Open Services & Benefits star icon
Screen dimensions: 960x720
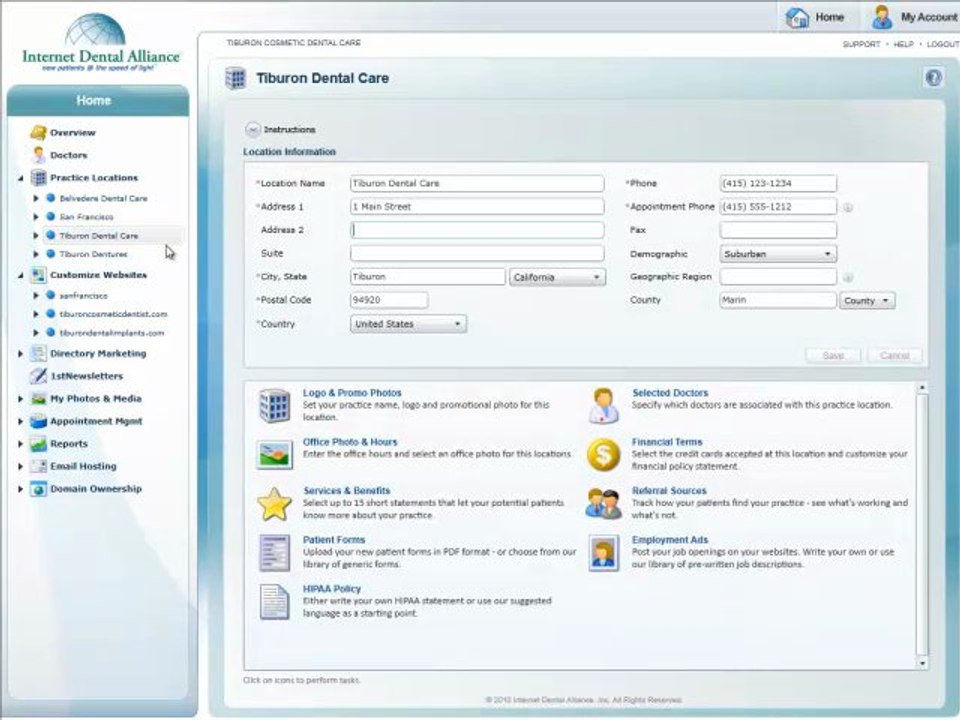coord(274,504)
